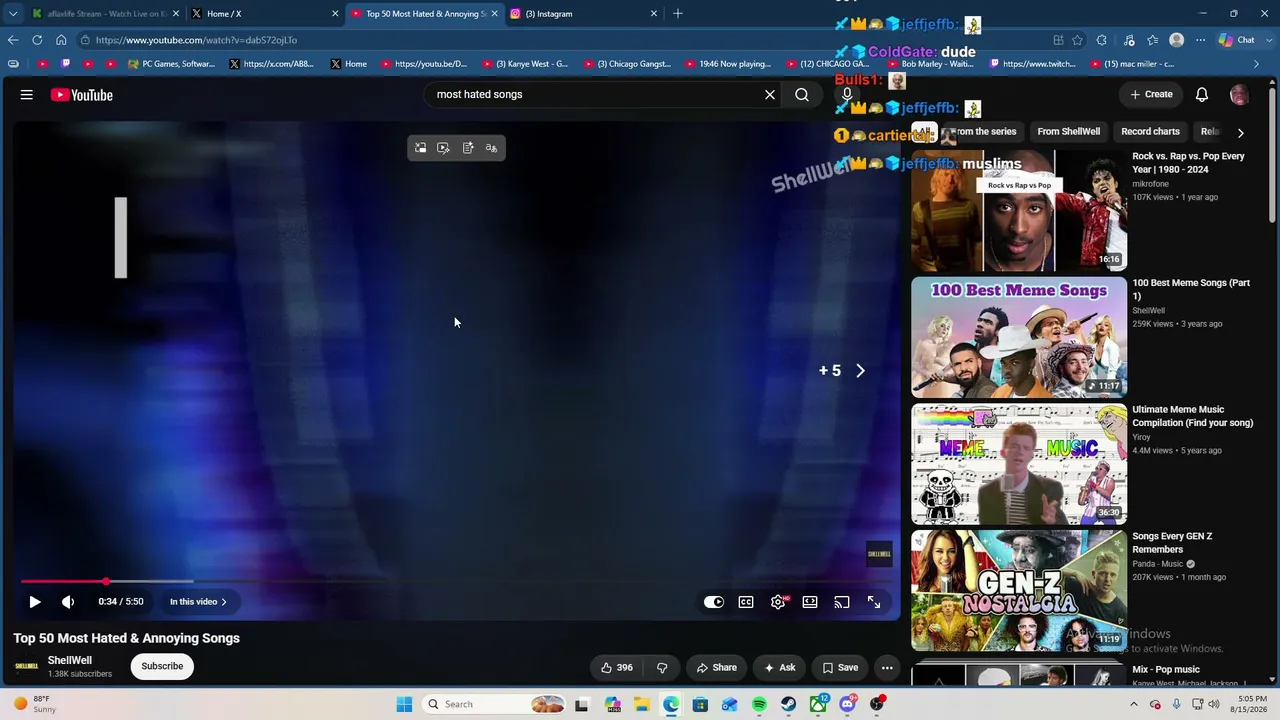The image size is (1280, 720).
Task: Click the Ask button
Action: coord(780,668)
